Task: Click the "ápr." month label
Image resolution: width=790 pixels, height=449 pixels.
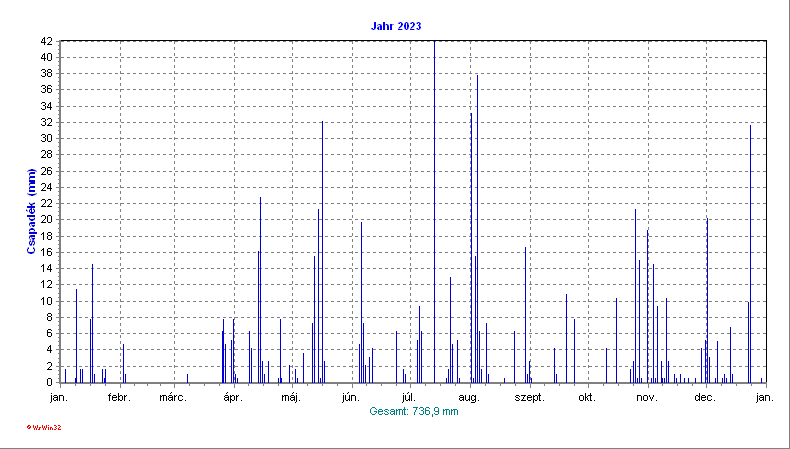Action: click(x=233, y=398)
